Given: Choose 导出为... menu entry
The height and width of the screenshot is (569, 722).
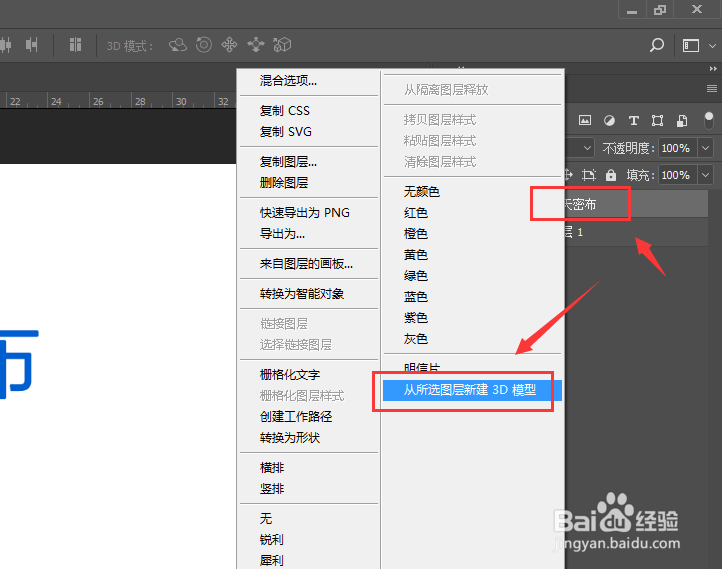Looking at the screenshot, I should coord(282,234).
